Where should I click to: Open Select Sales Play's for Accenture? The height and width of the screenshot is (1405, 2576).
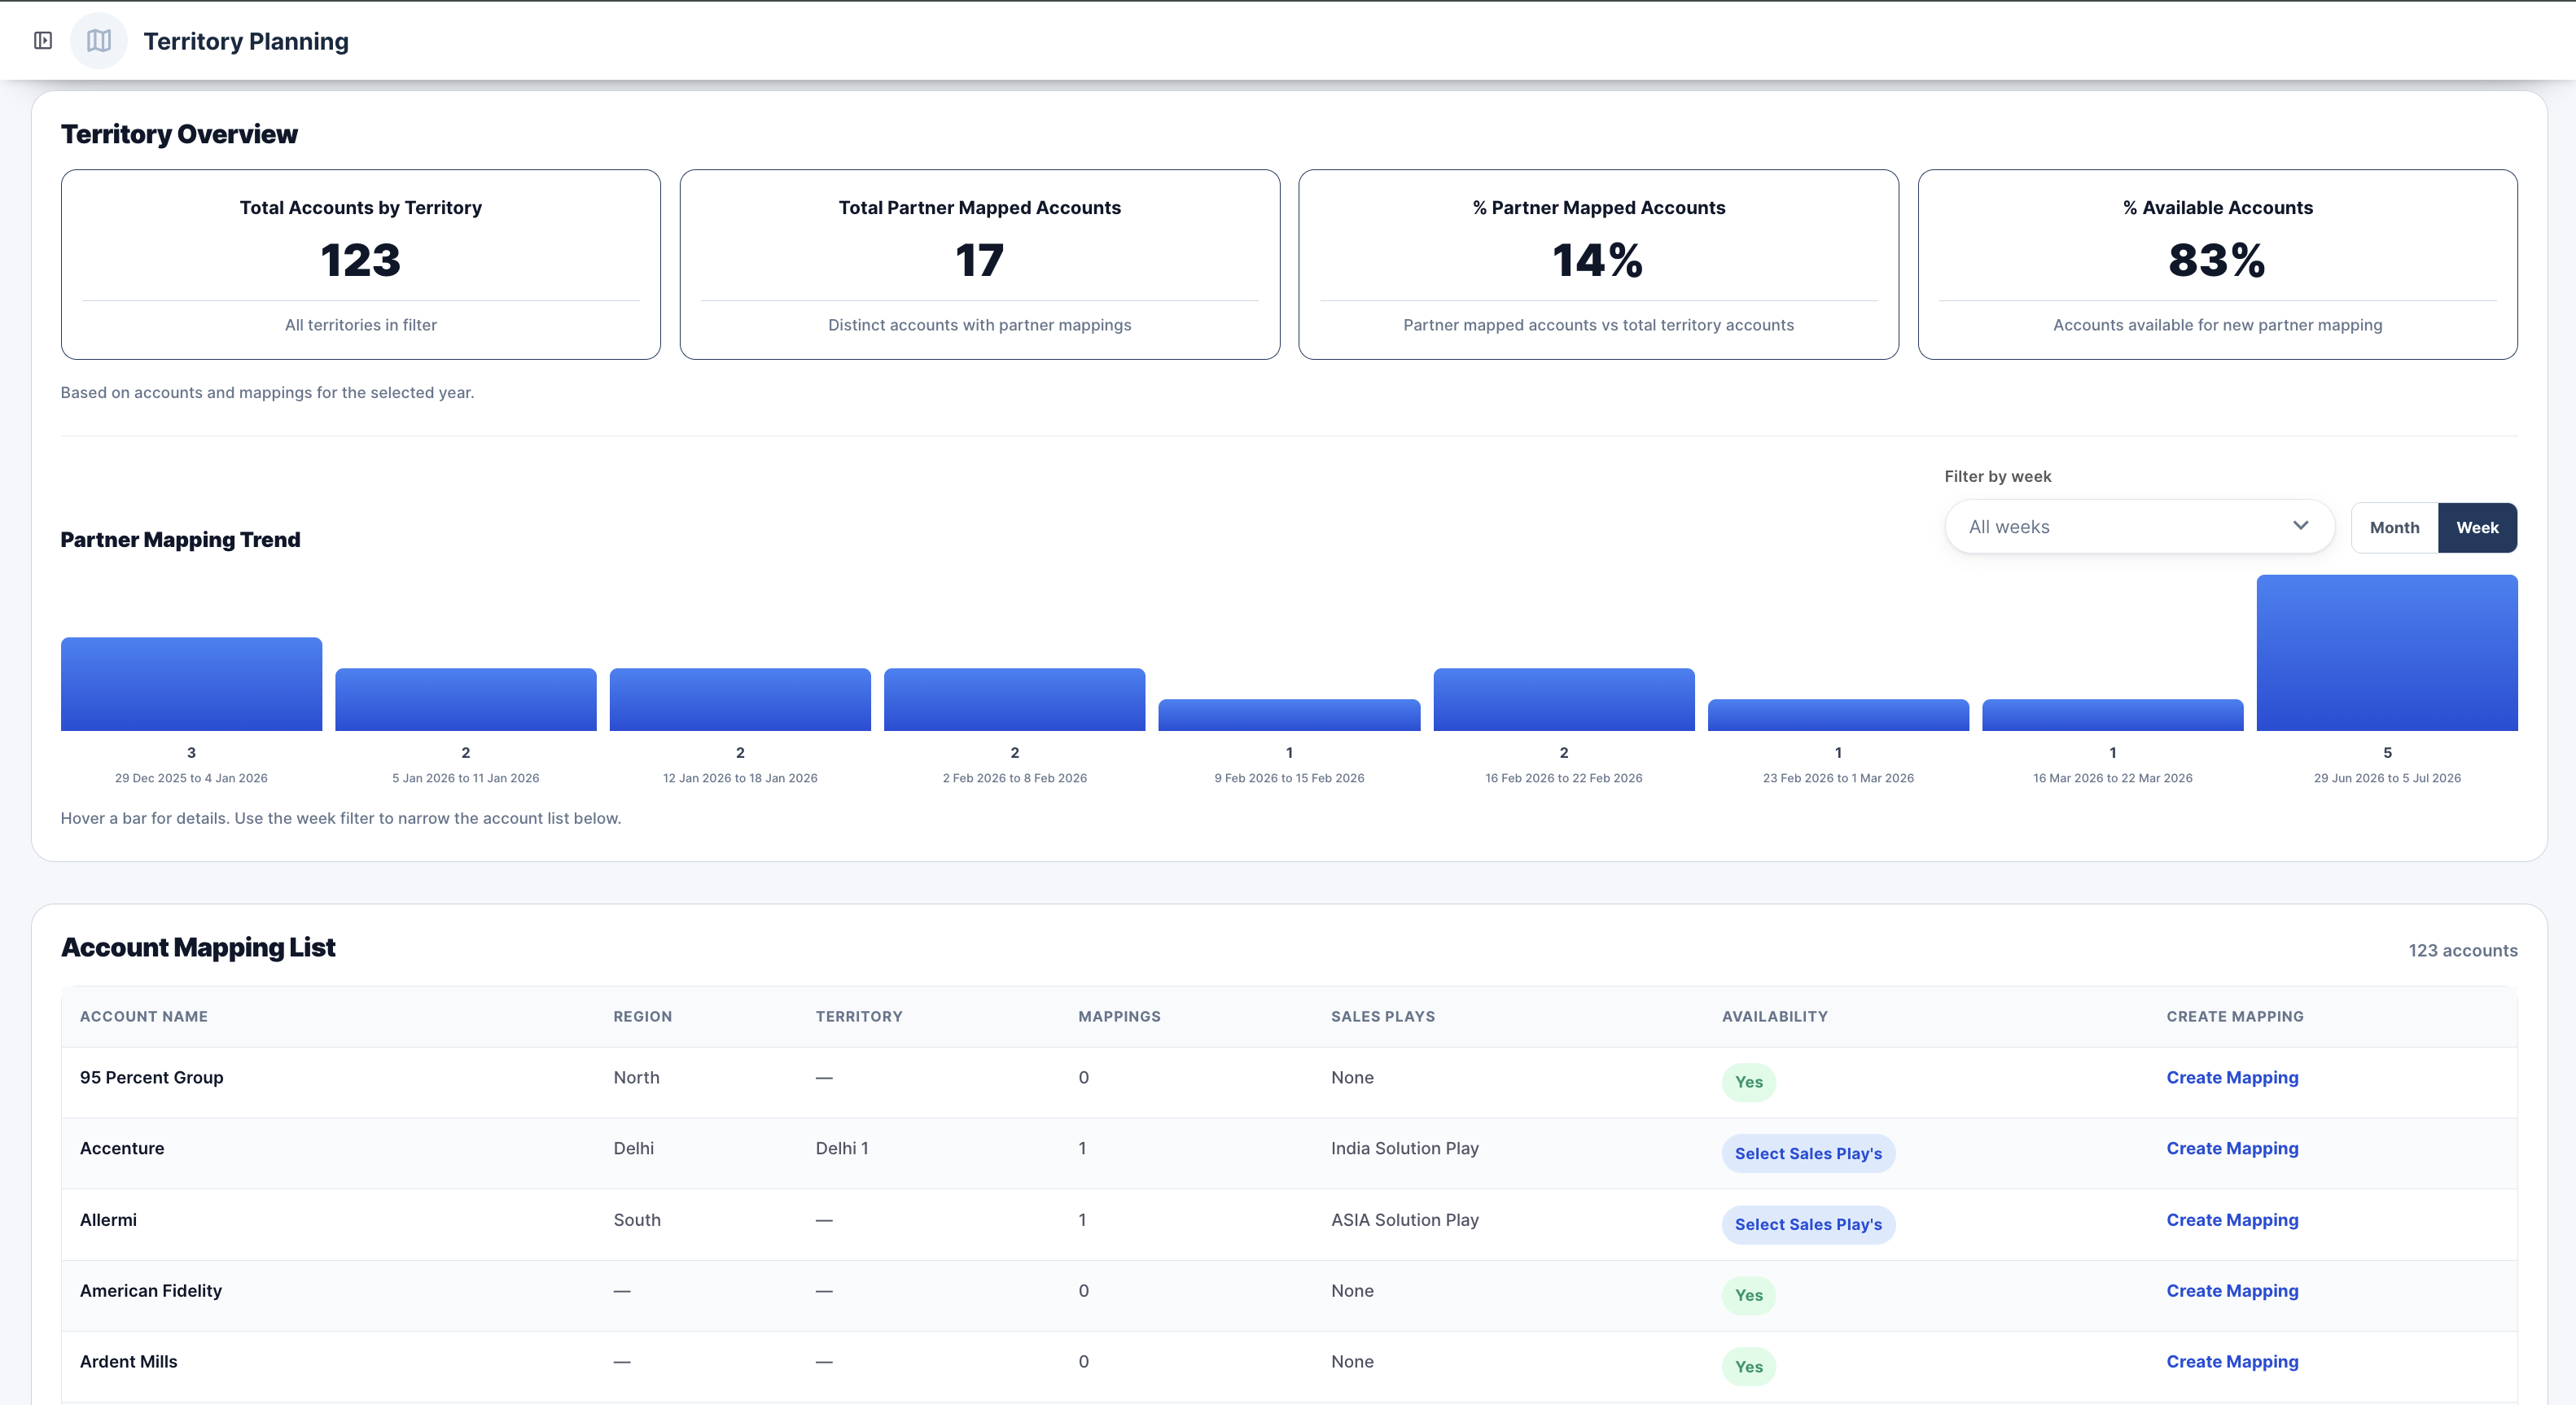tap(1808, 1154)
